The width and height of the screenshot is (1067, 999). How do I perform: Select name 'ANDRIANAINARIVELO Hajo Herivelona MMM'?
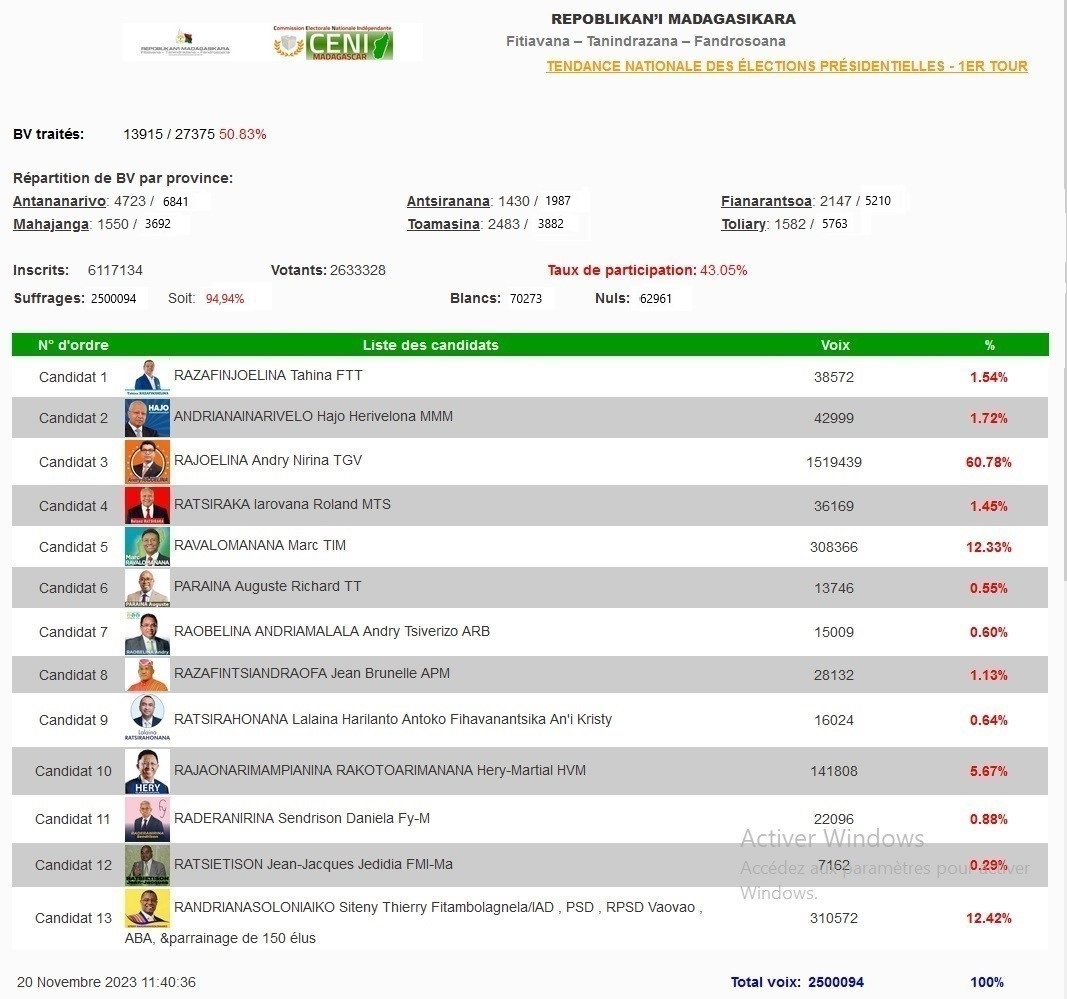click(x=313, y=416)
